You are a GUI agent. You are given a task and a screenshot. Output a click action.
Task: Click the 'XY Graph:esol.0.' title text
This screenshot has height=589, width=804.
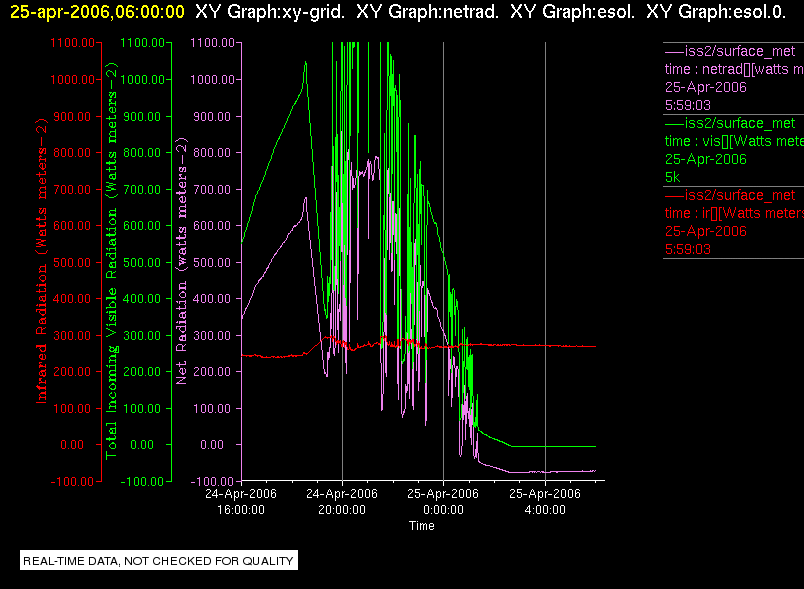(716, 11)
